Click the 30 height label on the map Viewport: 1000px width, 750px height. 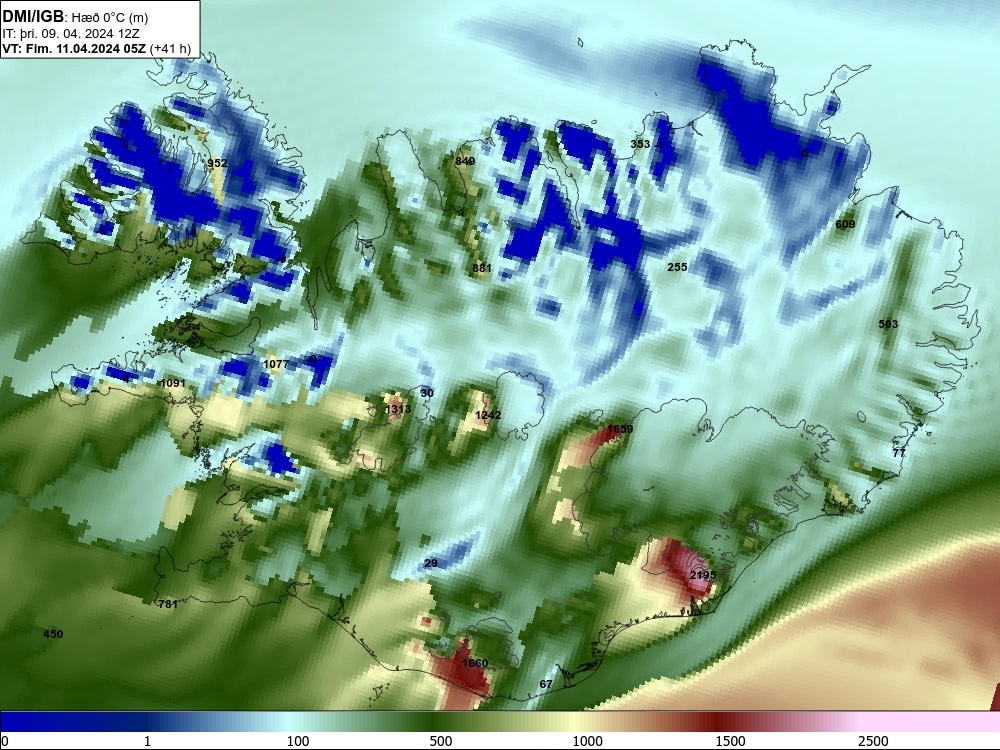tap(427, 393)
